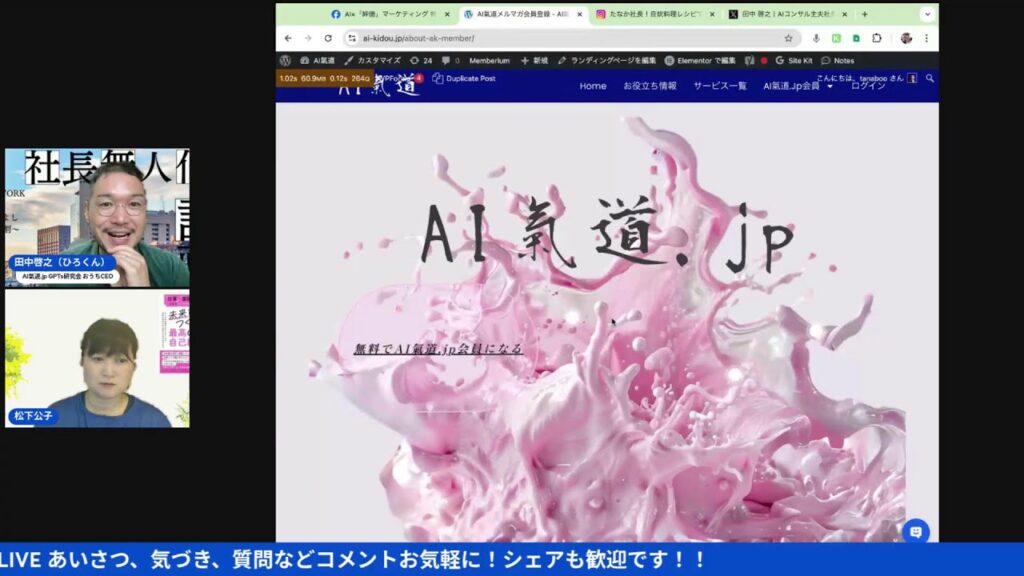Click Elementor で編集 in admin bar
This screenshot has width=1024, height=576.
(700, 60)
